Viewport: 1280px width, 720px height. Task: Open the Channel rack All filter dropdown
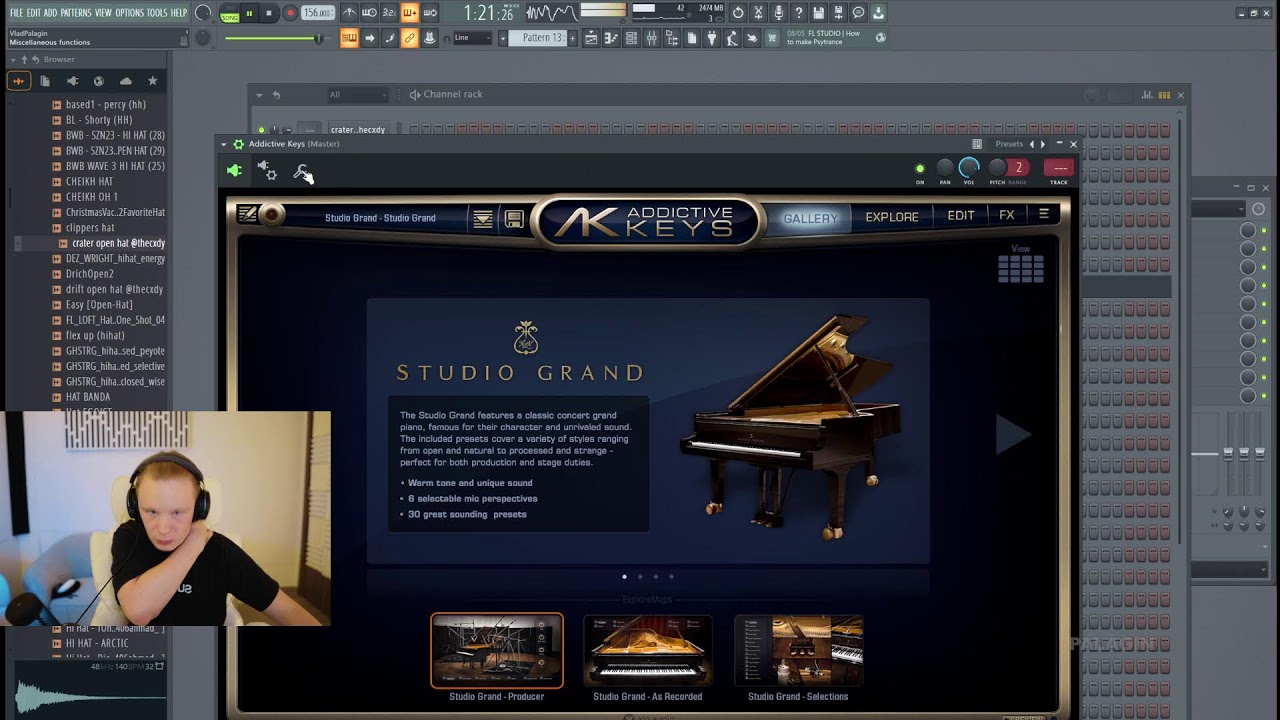pos(357,95)
